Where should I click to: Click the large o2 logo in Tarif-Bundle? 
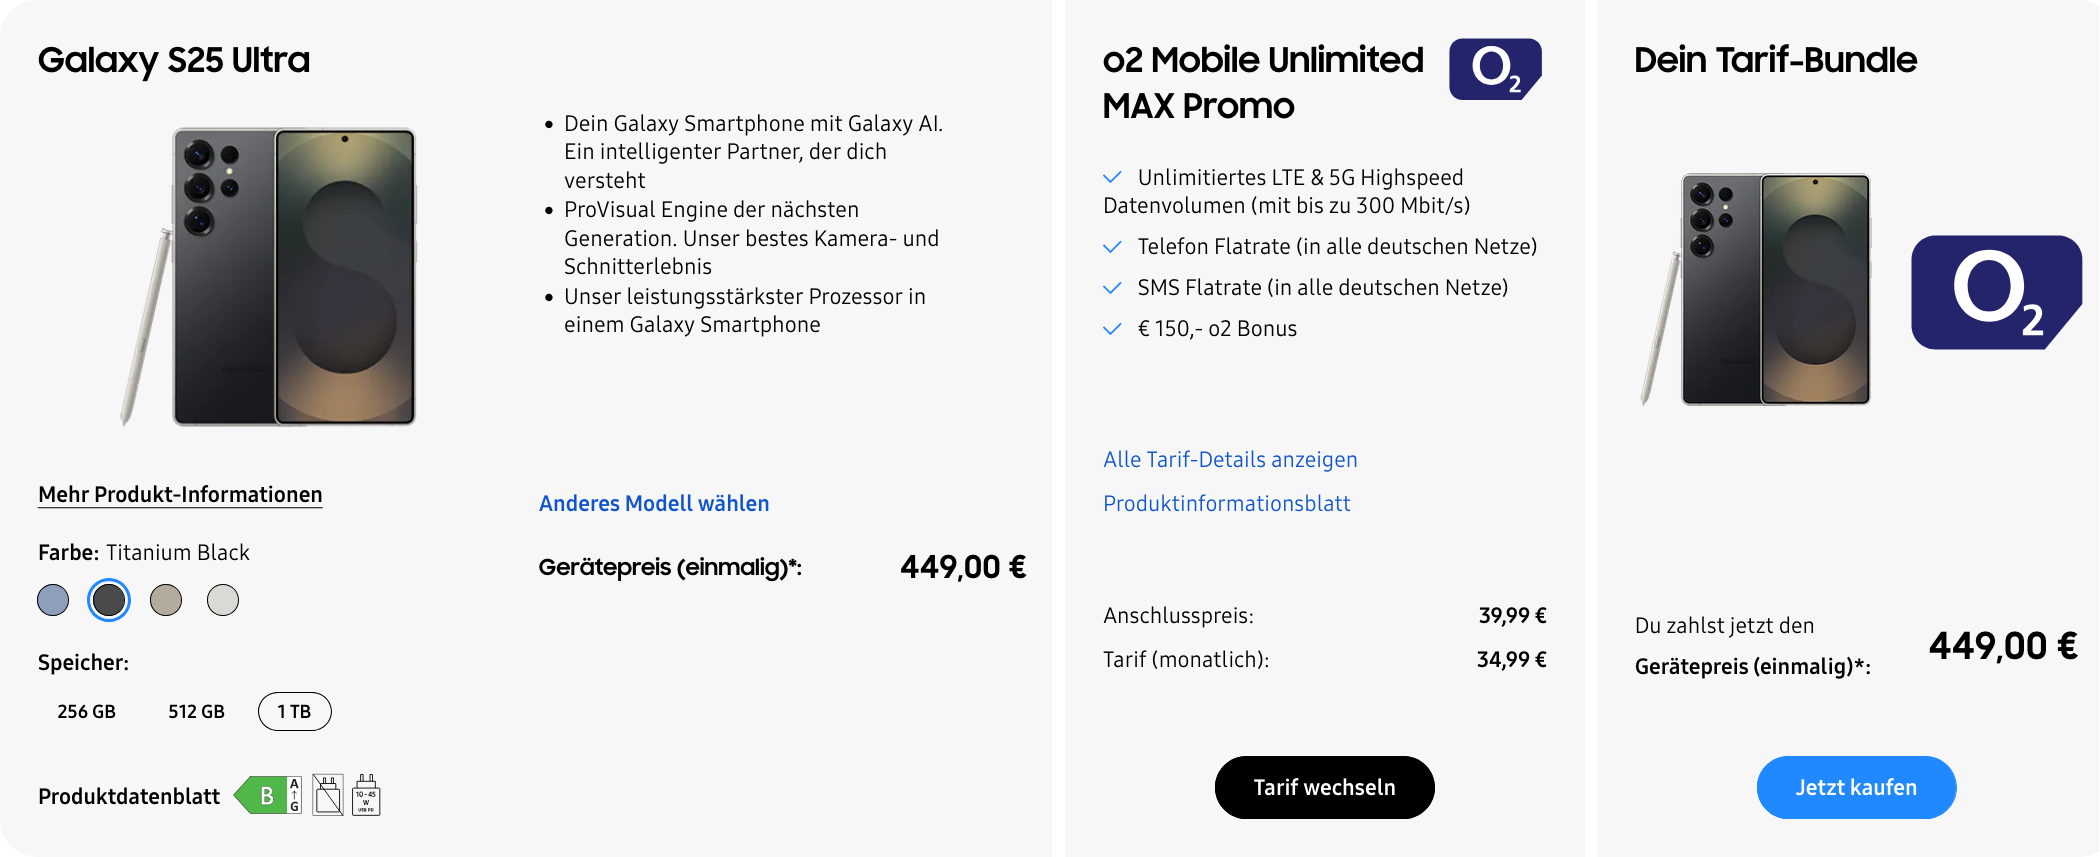point(1995,292)
